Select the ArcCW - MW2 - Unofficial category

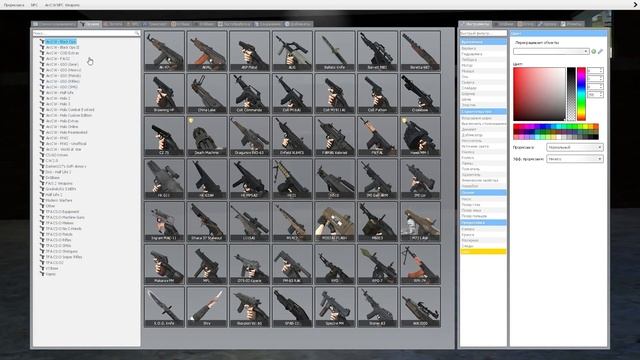(66, 144)
